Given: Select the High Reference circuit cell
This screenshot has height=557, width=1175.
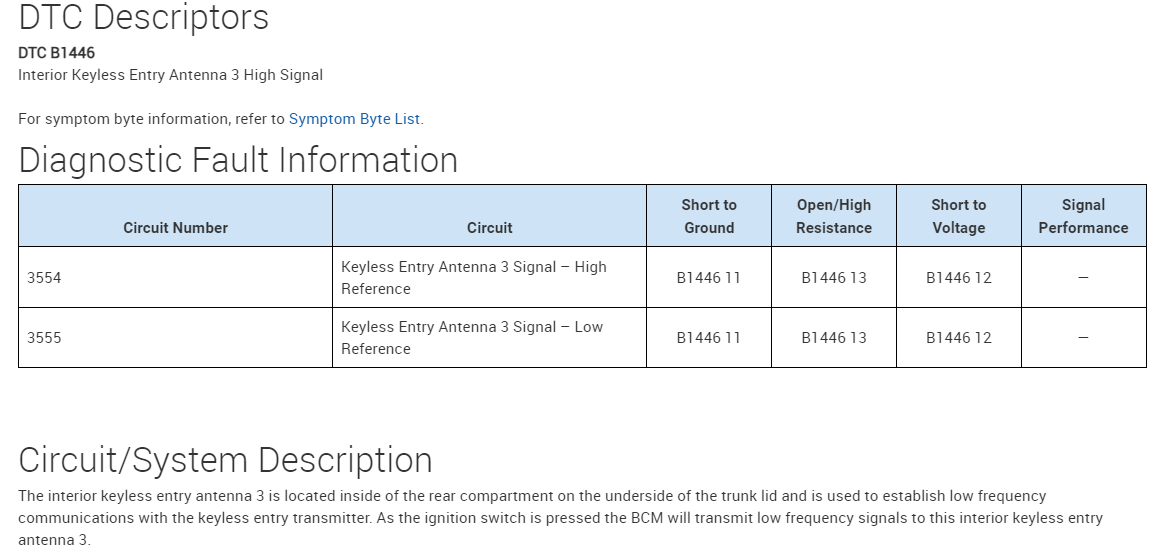Looking at the screenshot, I should tap(473, 278).
